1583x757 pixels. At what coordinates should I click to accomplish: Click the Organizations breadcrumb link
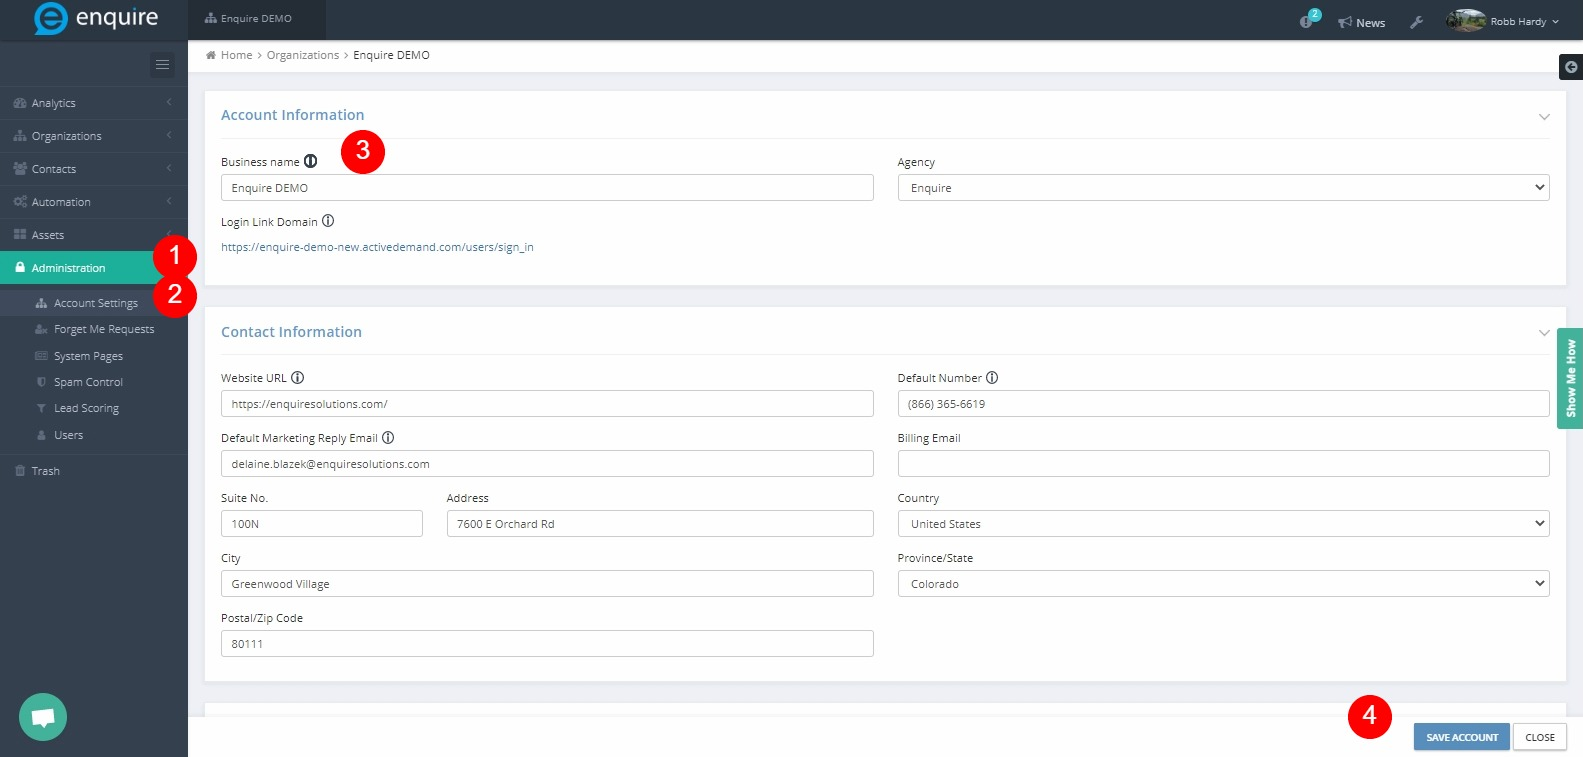tap(303, 55)
